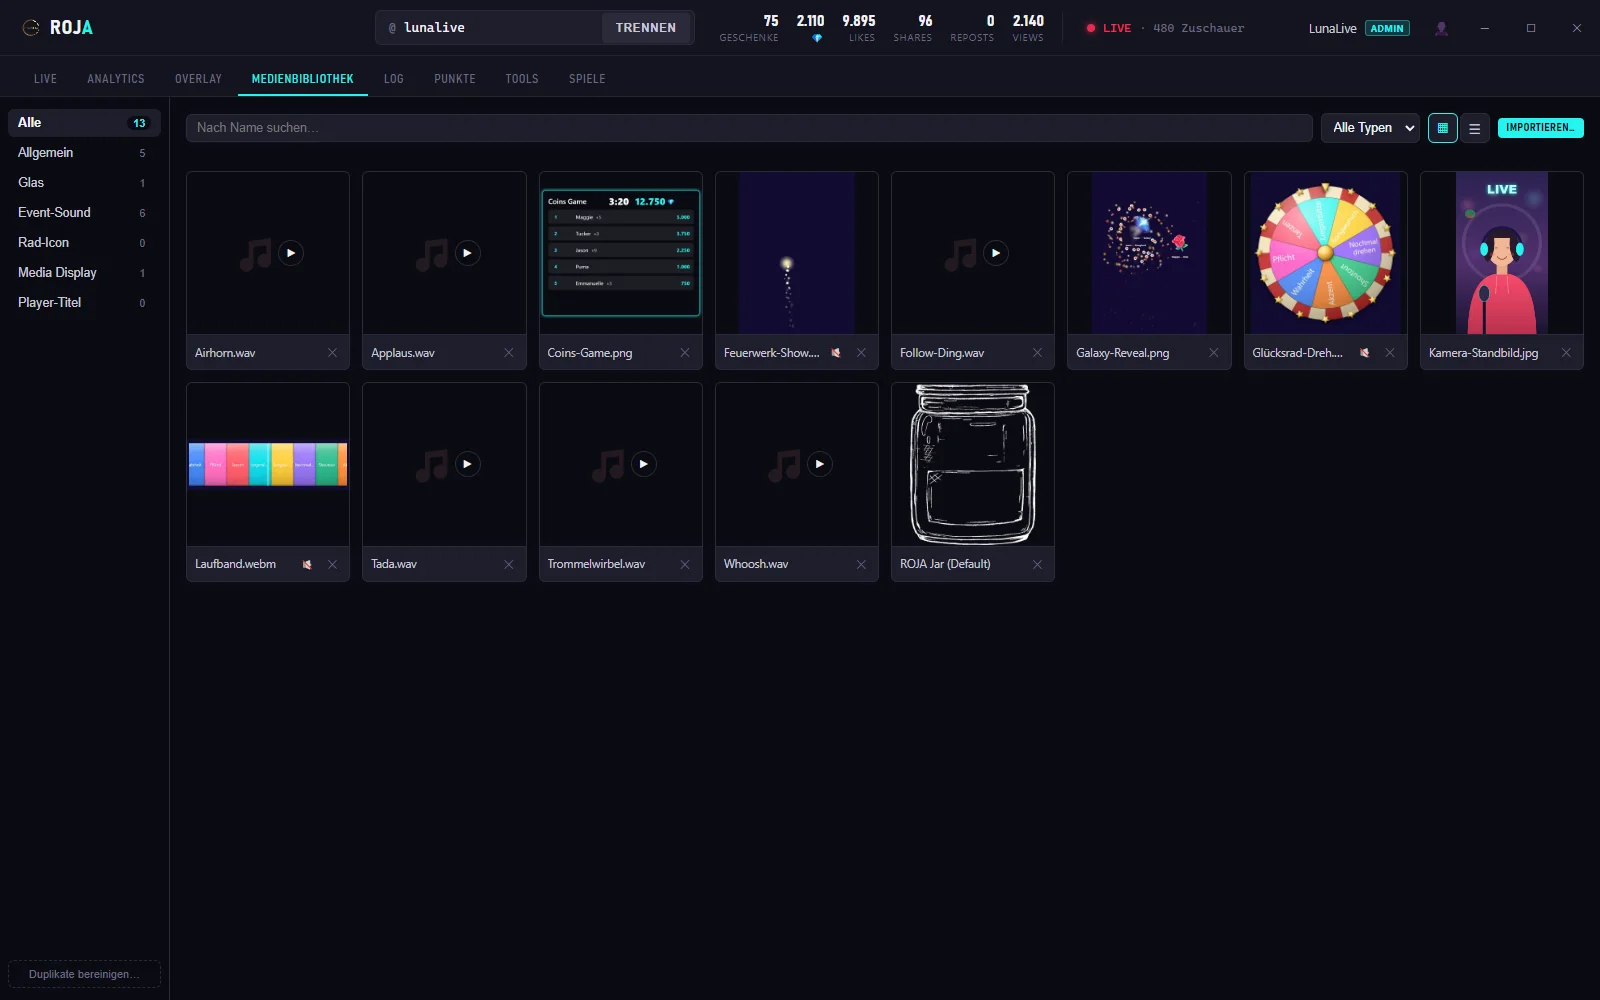Viewport: 1600px width, 1000px height.
Task: Remove Coins-Game.png with its X icon
Action: pyautogui.click(x=685, y=353)
